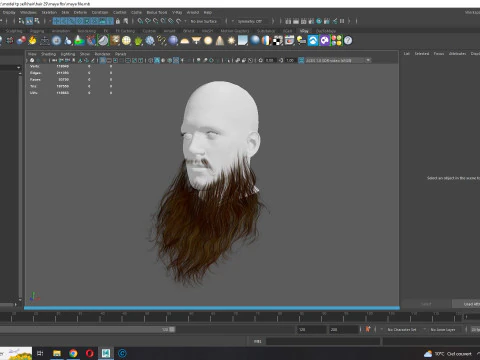
Task: Click the viewport exposure value field
Action: point(270,60)
